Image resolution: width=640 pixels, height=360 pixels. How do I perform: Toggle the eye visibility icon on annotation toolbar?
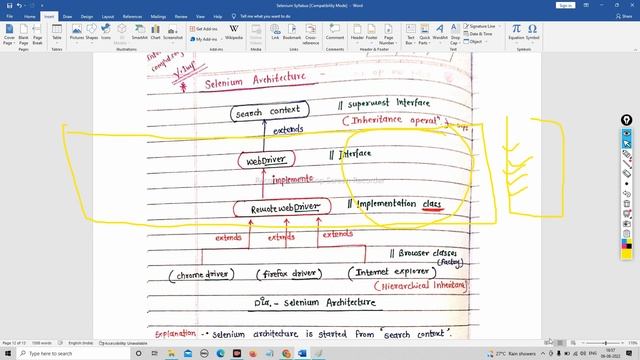point(627,133)
